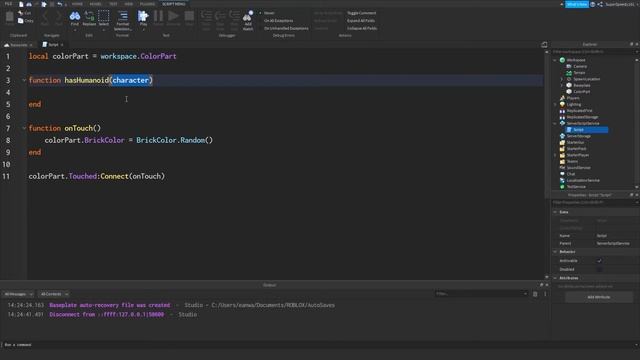Open the All Messages output dropdown
This screenshot has height=360, width=640.
[18, 294]
